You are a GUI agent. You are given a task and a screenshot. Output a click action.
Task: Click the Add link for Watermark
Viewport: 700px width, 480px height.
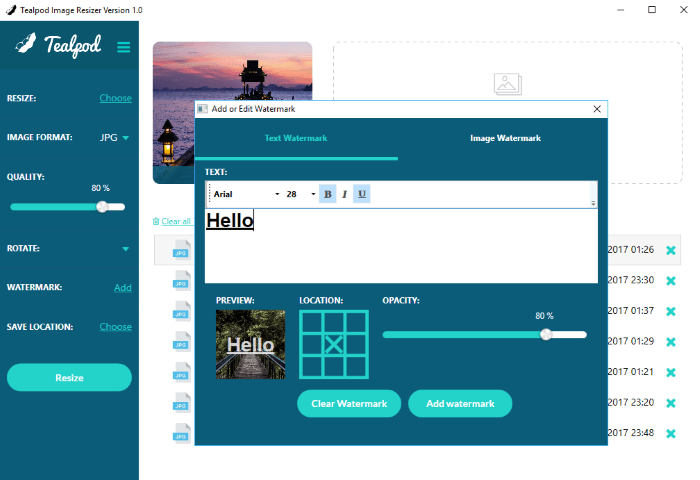tap(123, 288)
